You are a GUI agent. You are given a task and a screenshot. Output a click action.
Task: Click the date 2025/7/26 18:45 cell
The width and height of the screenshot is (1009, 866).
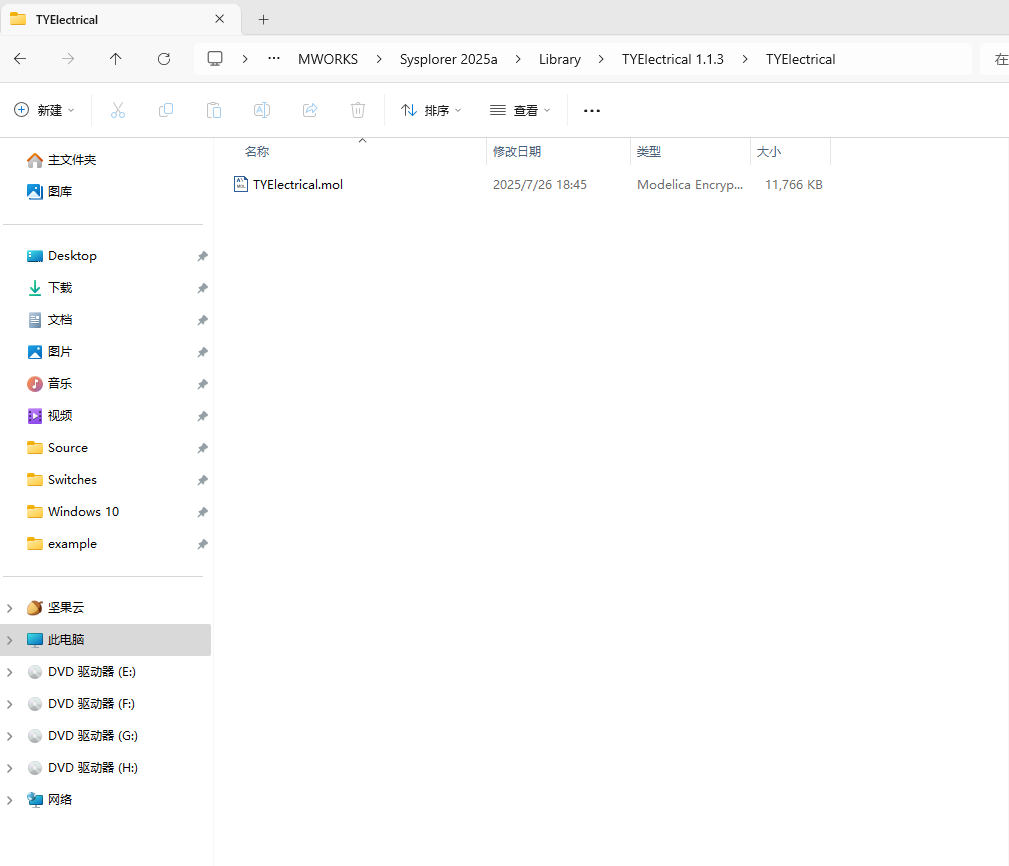pos(540,185)
